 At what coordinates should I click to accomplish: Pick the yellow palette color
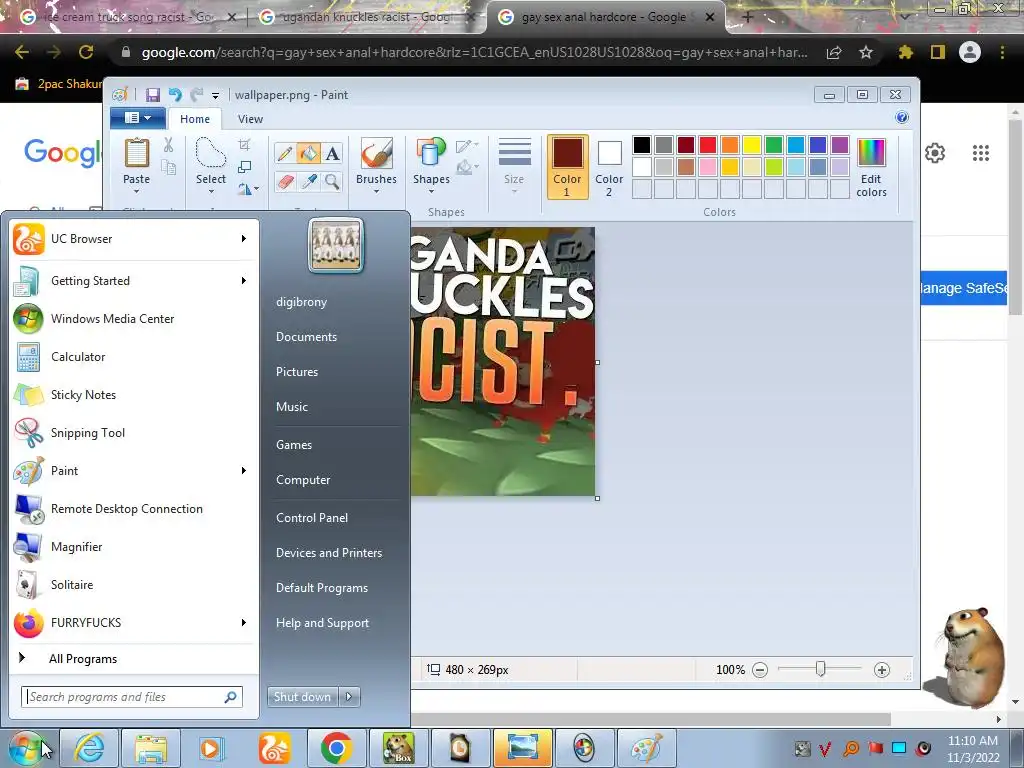(751, 145)
